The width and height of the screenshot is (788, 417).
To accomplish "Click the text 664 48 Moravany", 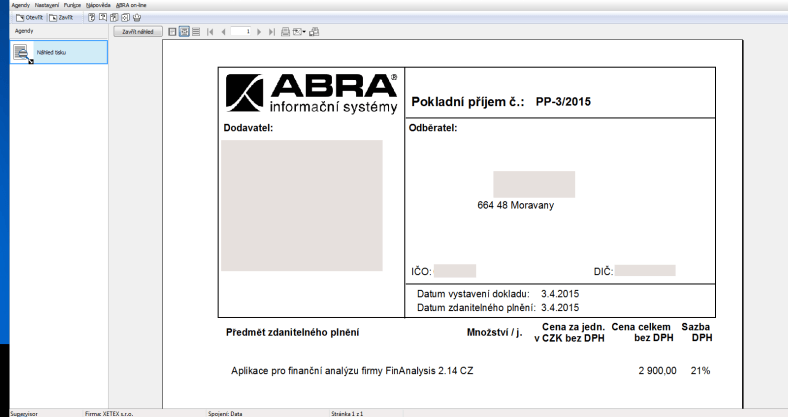I will 516,205.
